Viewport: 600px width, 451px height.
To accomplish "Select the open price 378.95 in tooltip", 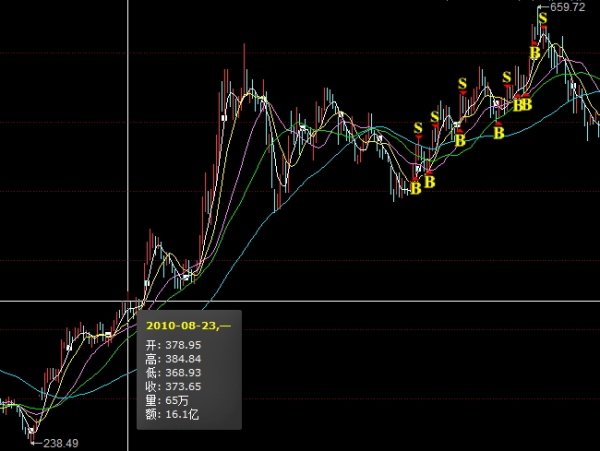I will point(183,345).
